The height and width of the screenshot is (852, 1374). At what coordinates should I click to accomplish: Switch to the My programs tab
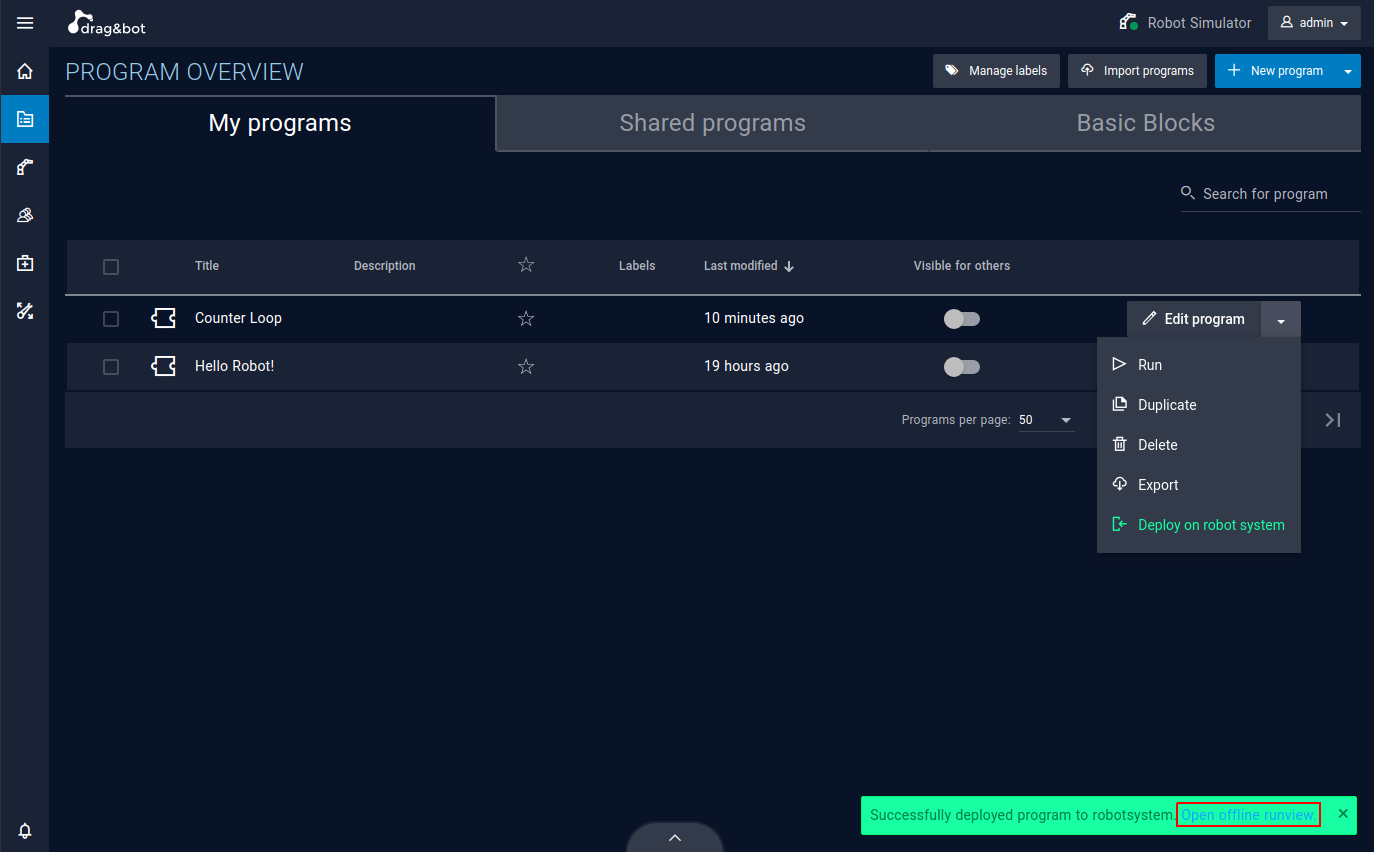point(280,123)
